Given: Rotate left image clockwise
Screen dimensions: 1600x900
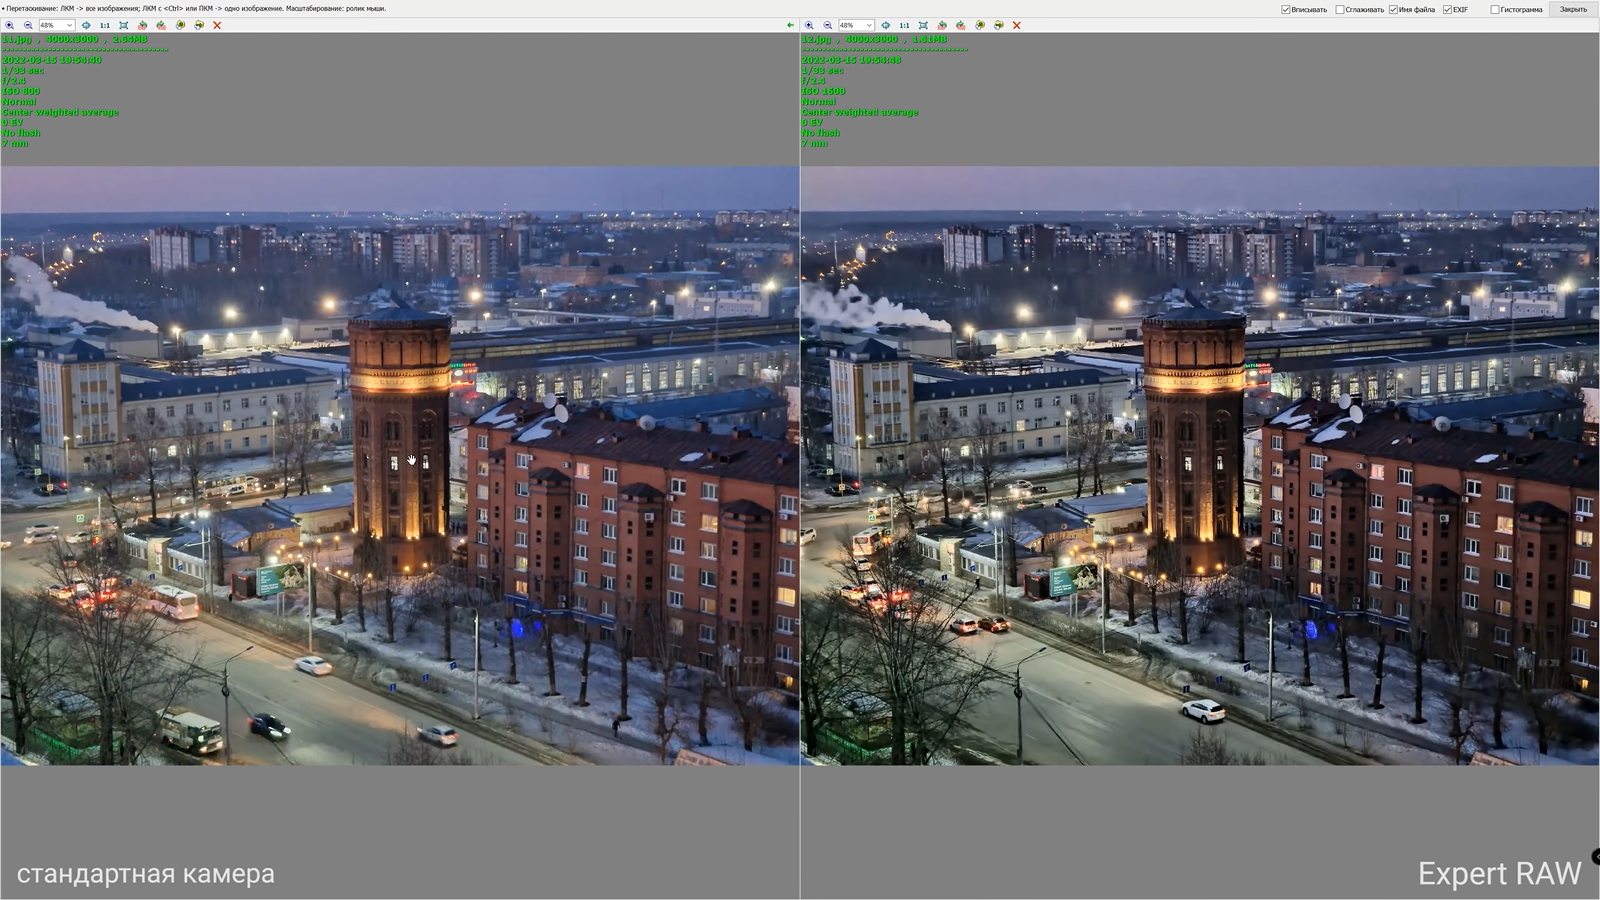Looking at the screenshot, I should (x=161, y=25).
